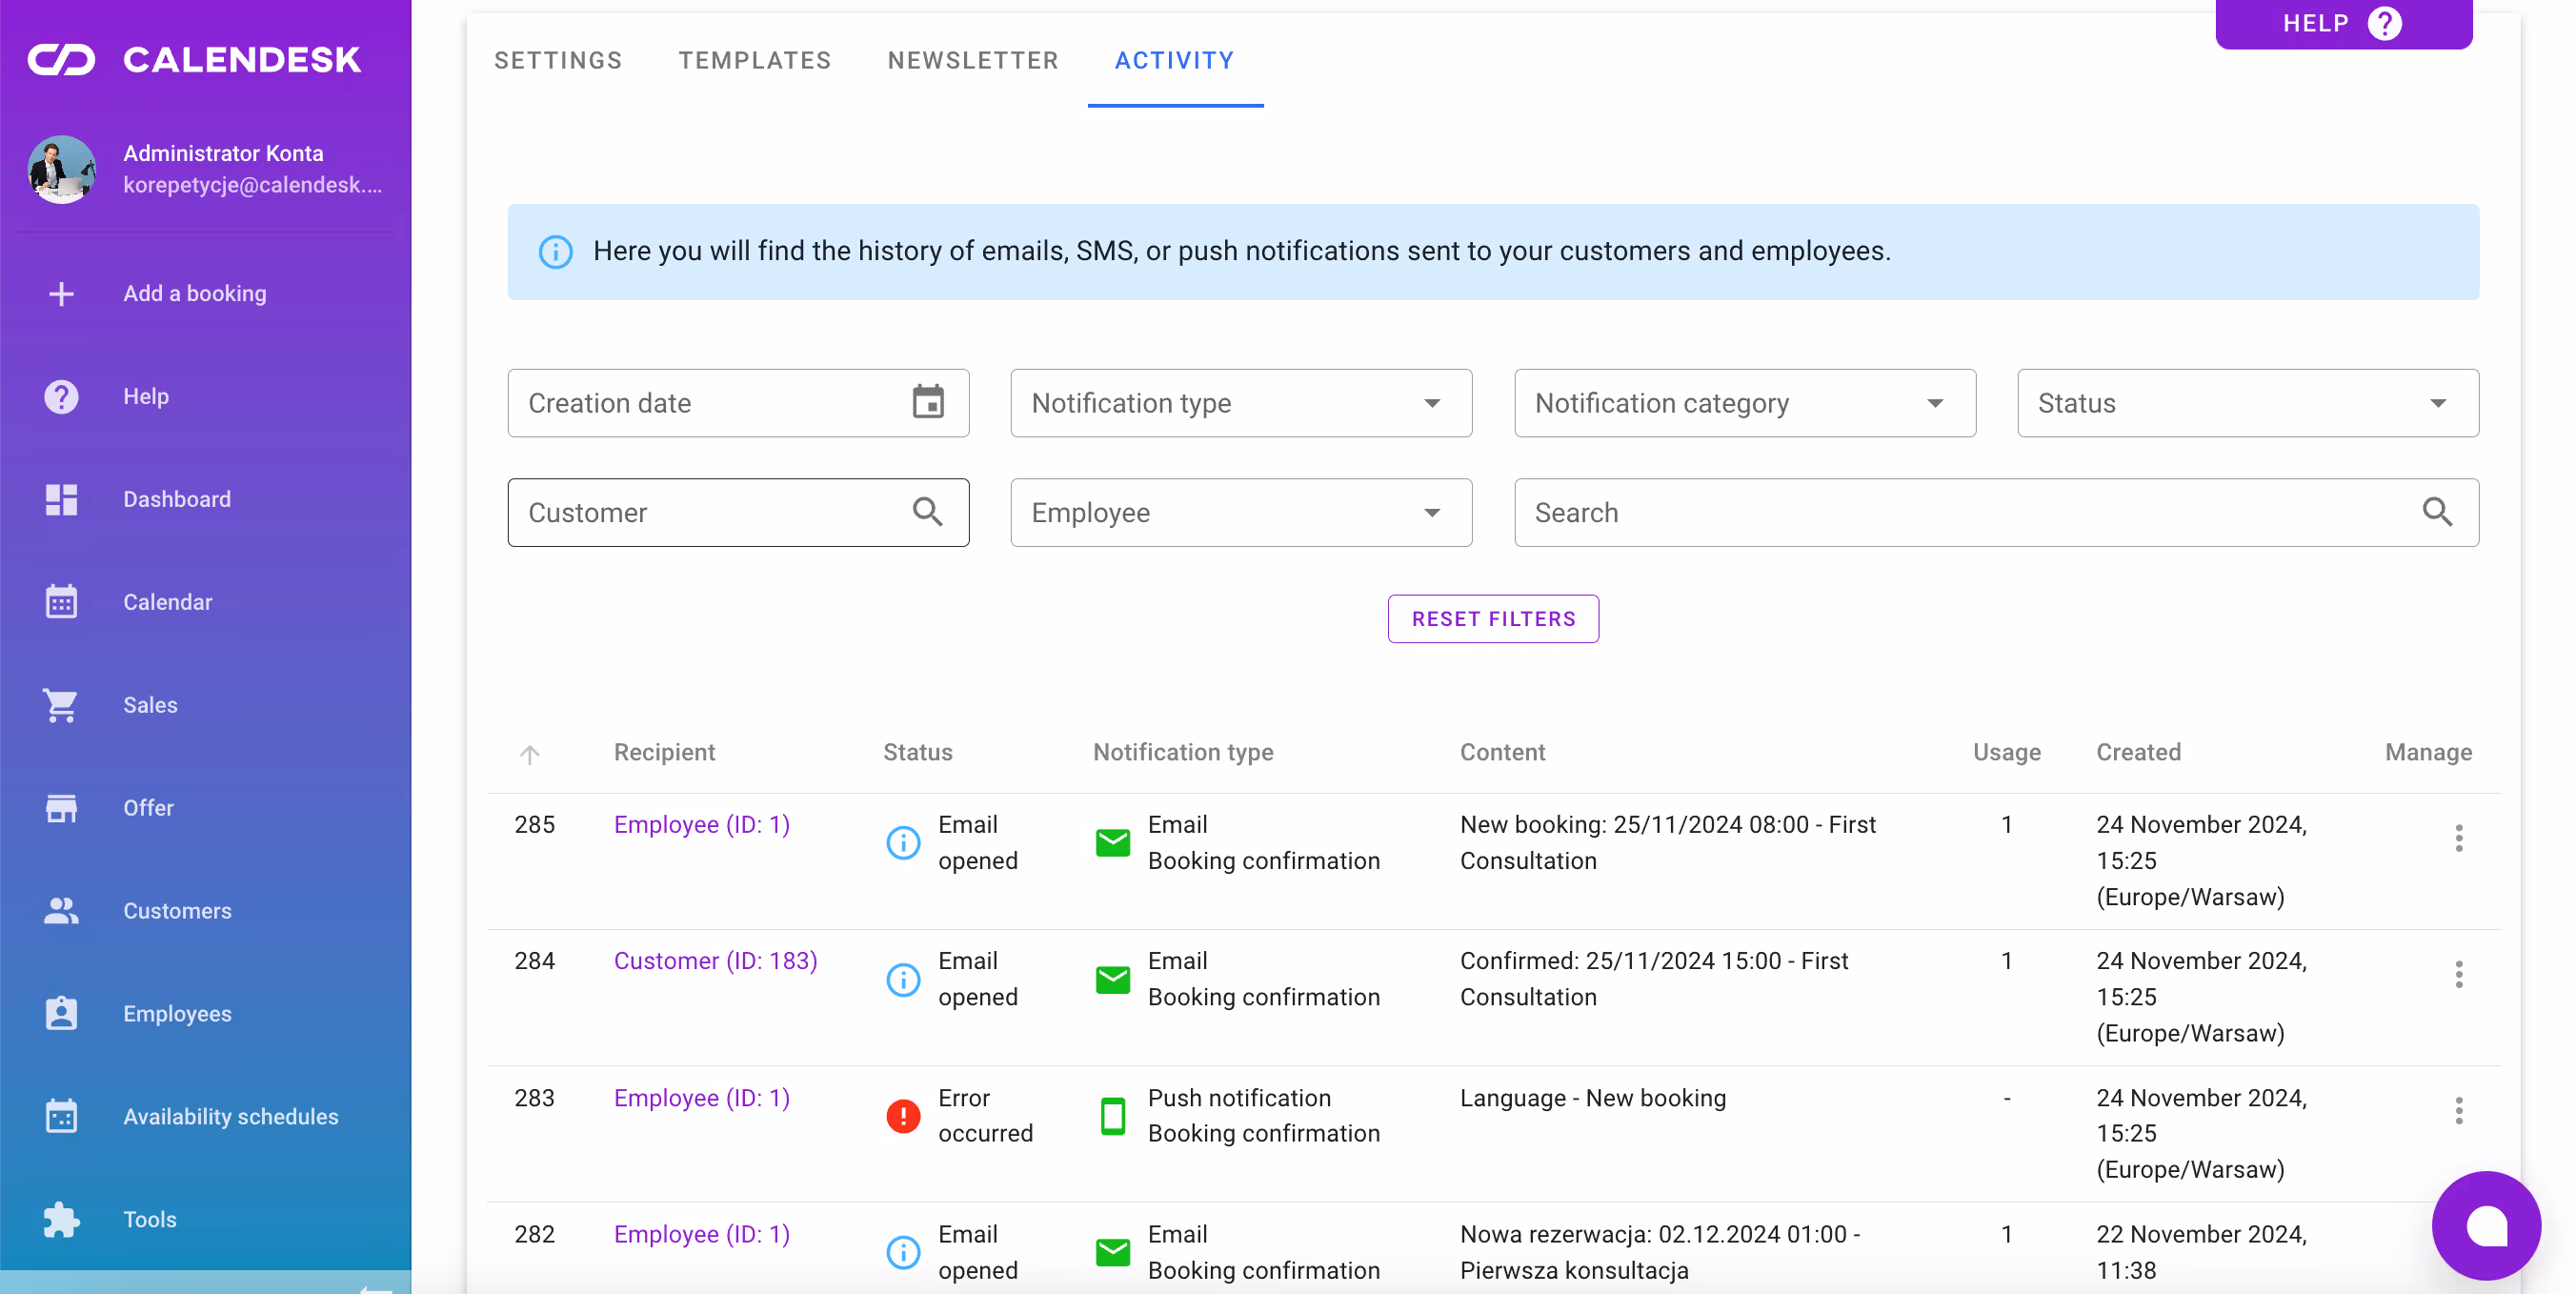Click the magnifier icon in Search field
This screenshot has height=1294, width=2576.
(x=2436, y=512)
